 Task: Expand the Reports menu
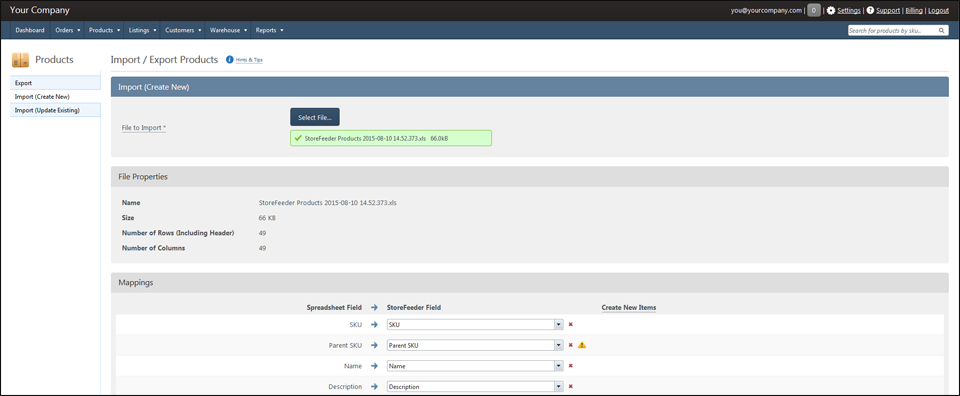tap(269, 30)
